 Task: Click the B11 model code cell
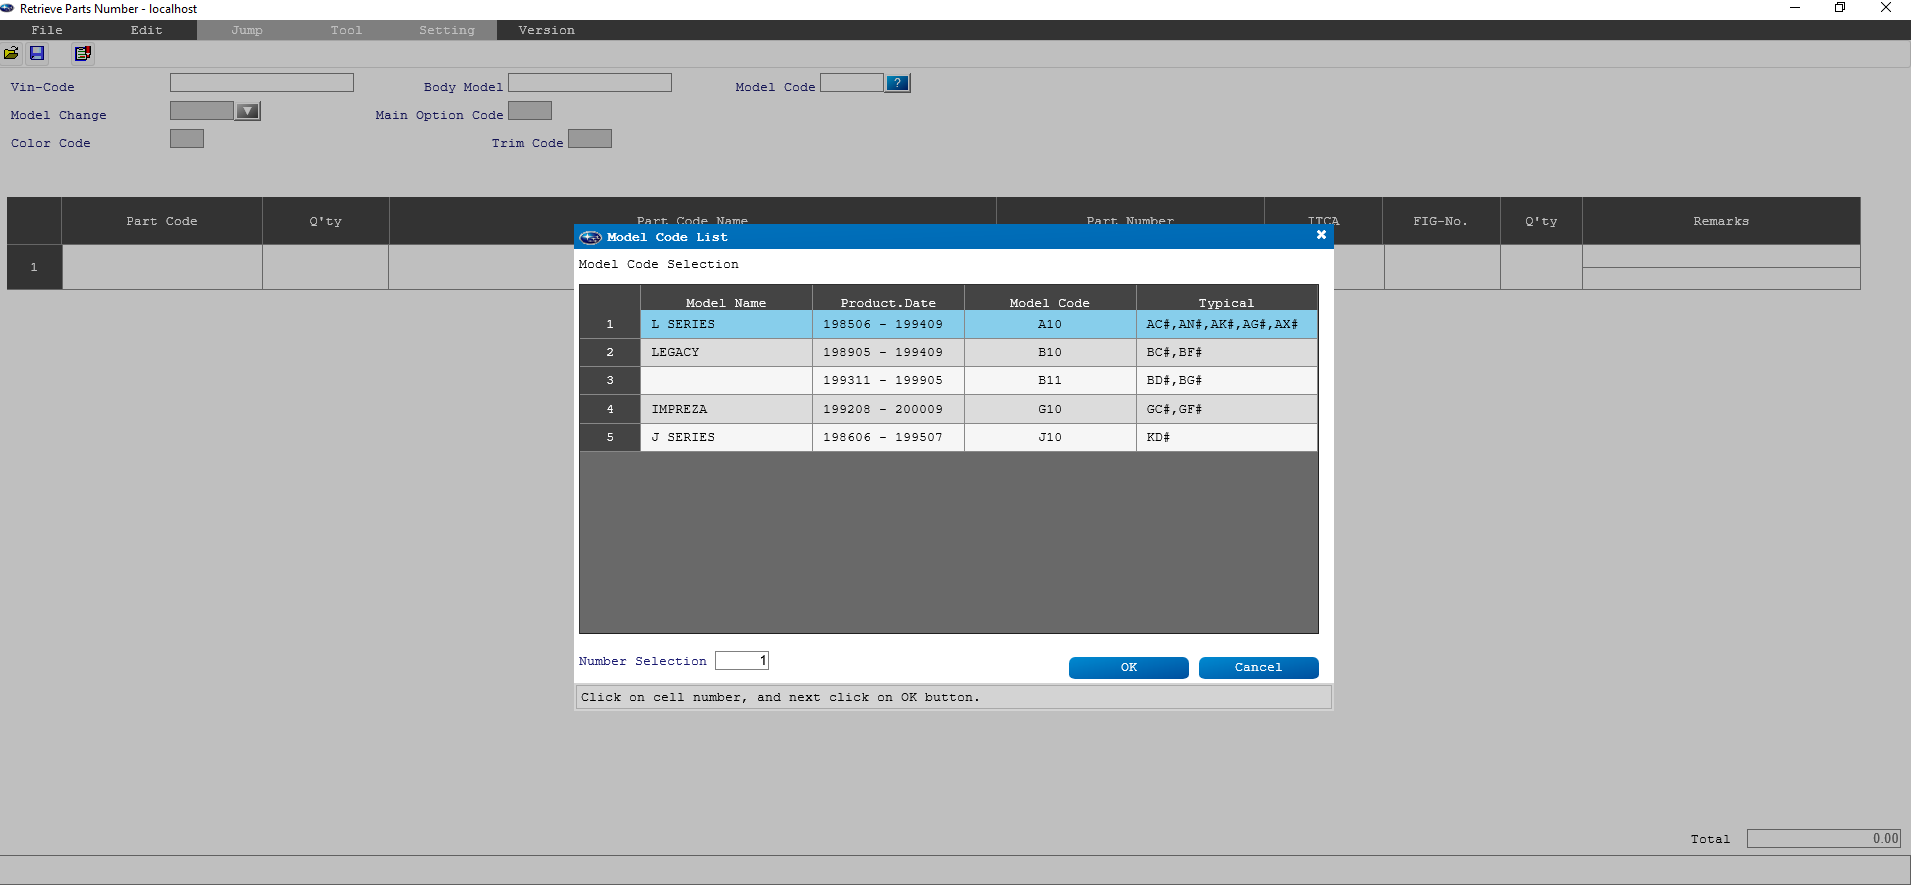click(x=1050, y=380)
